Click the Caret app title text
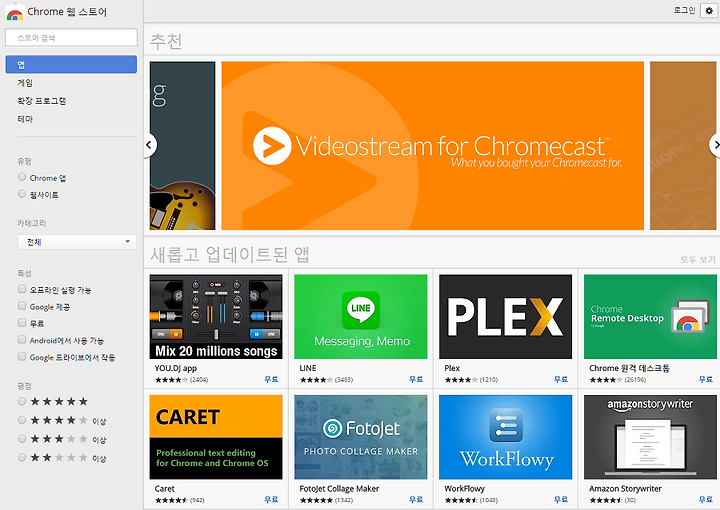720x510 pixels. coord(164,489)
